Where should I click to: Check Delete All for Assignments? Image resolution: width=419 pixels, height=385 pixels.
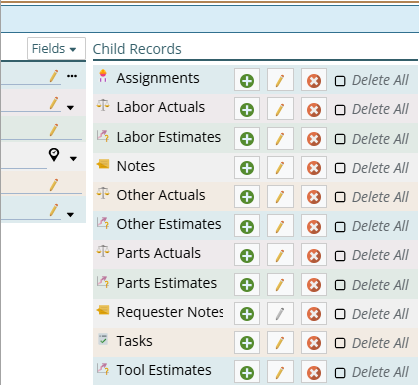click(x=340, y=81)
